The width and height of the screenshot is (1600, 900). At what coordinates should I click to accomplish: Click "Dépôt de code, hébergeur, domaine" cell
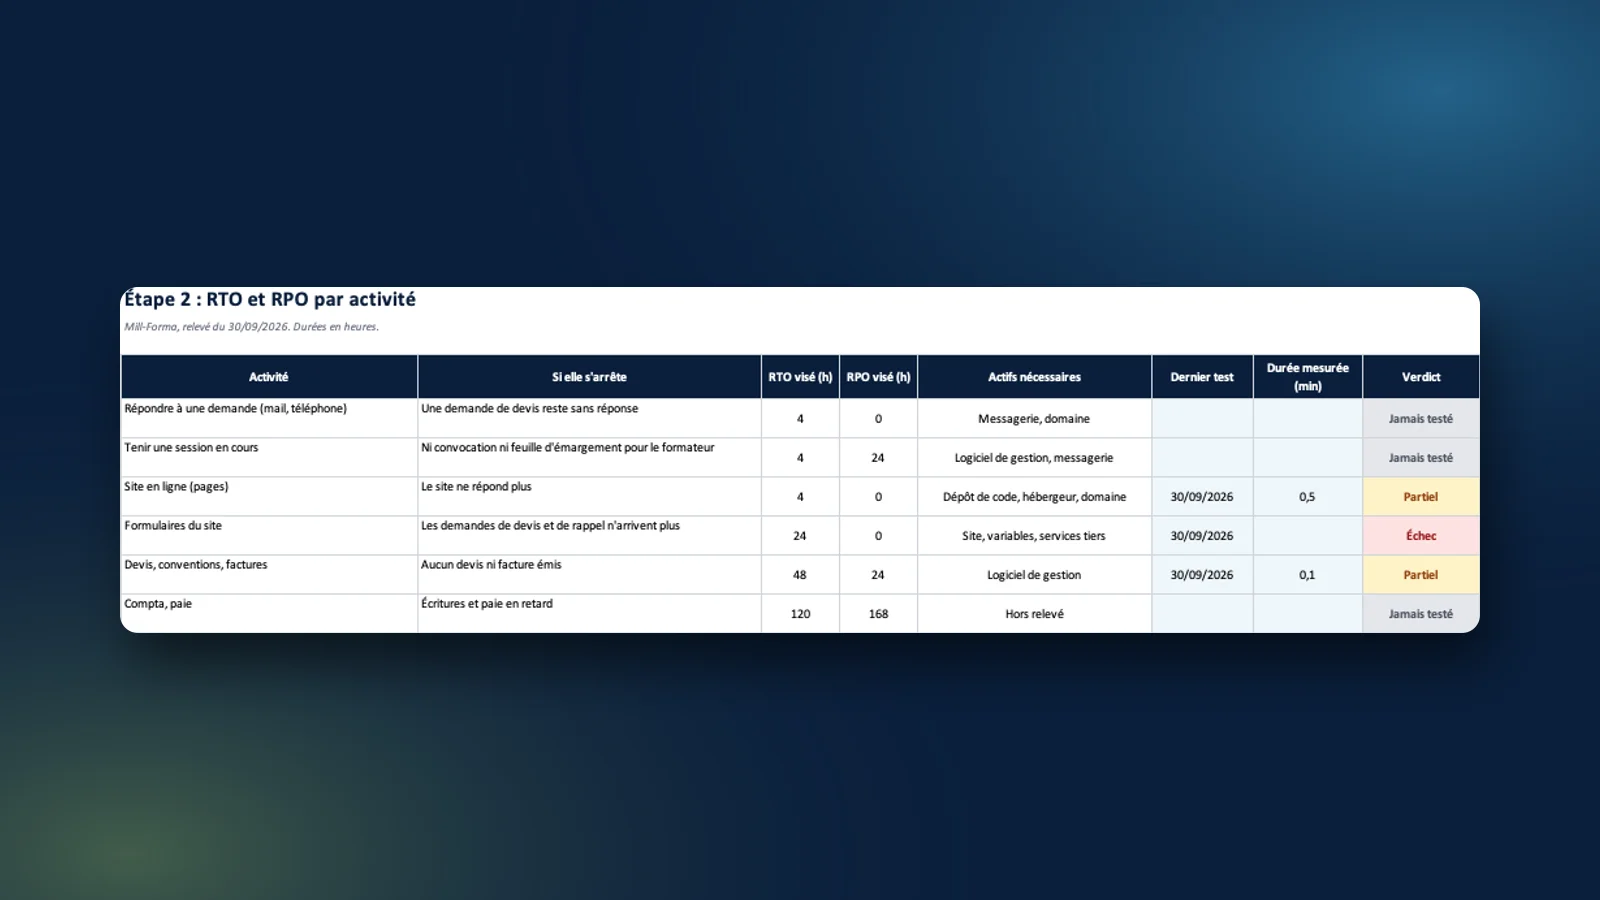[1034, 496]
